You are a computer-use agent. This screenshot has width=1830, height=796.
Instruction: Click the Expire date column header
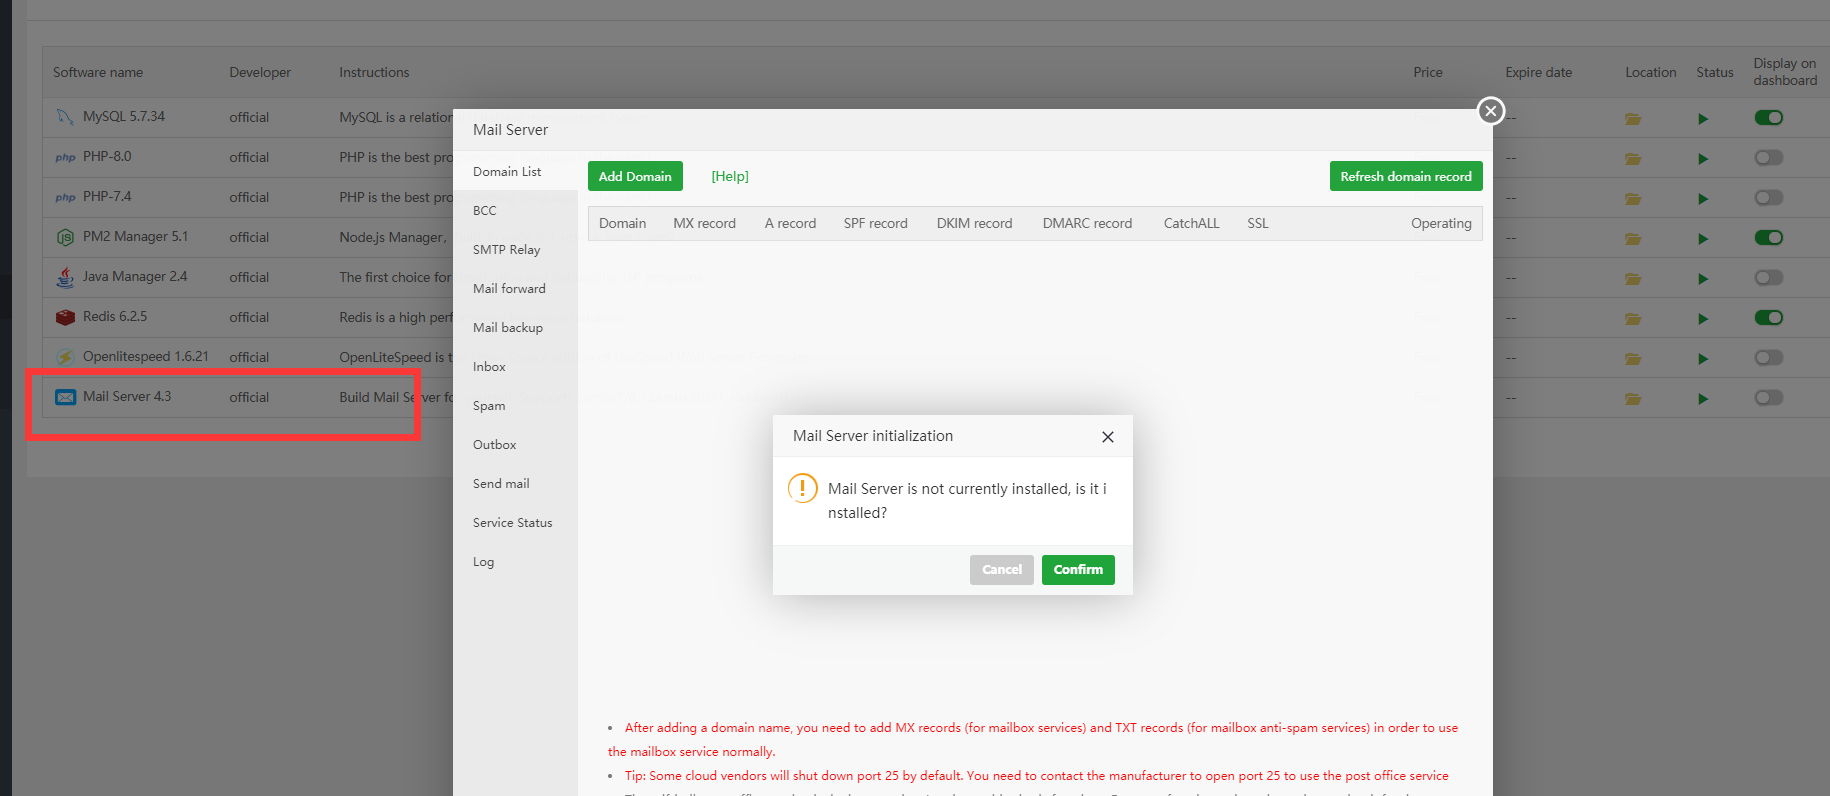coord(1539,72)
